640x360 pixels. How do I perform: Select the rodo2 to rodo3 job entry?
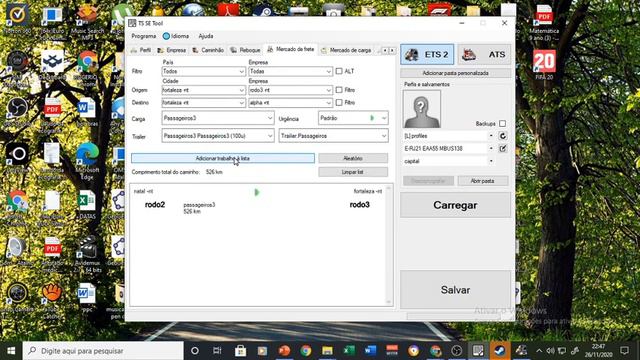tap(258, 201)
